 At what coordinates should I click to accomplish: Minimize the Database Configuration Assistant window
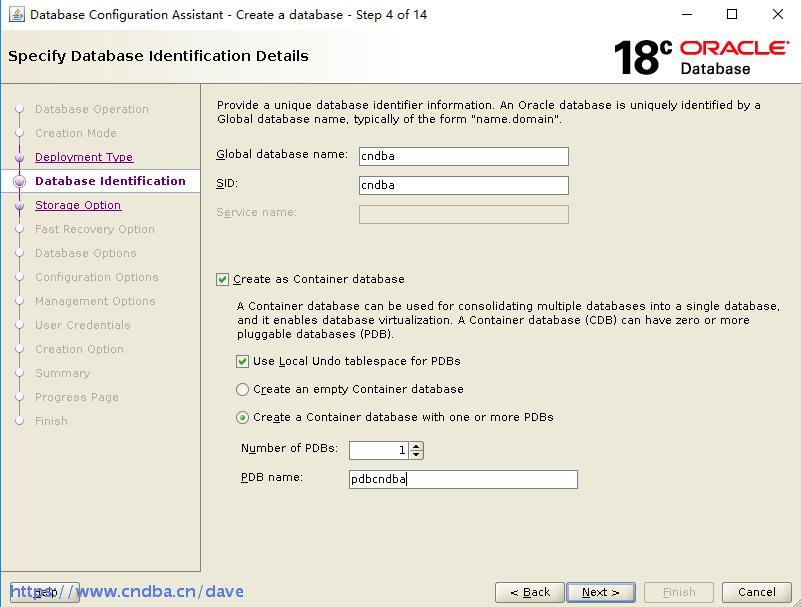(687, 14)
